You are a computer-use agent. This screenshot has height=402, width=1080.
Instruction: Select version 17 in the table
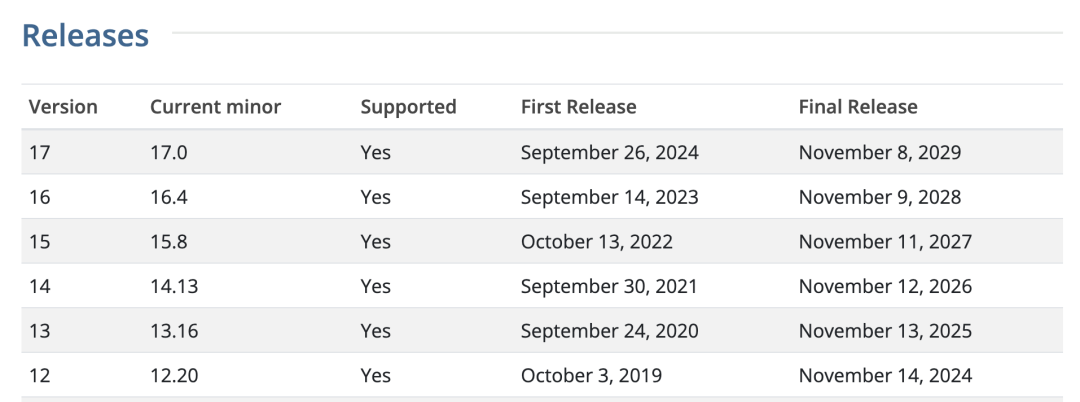[40, 153]
